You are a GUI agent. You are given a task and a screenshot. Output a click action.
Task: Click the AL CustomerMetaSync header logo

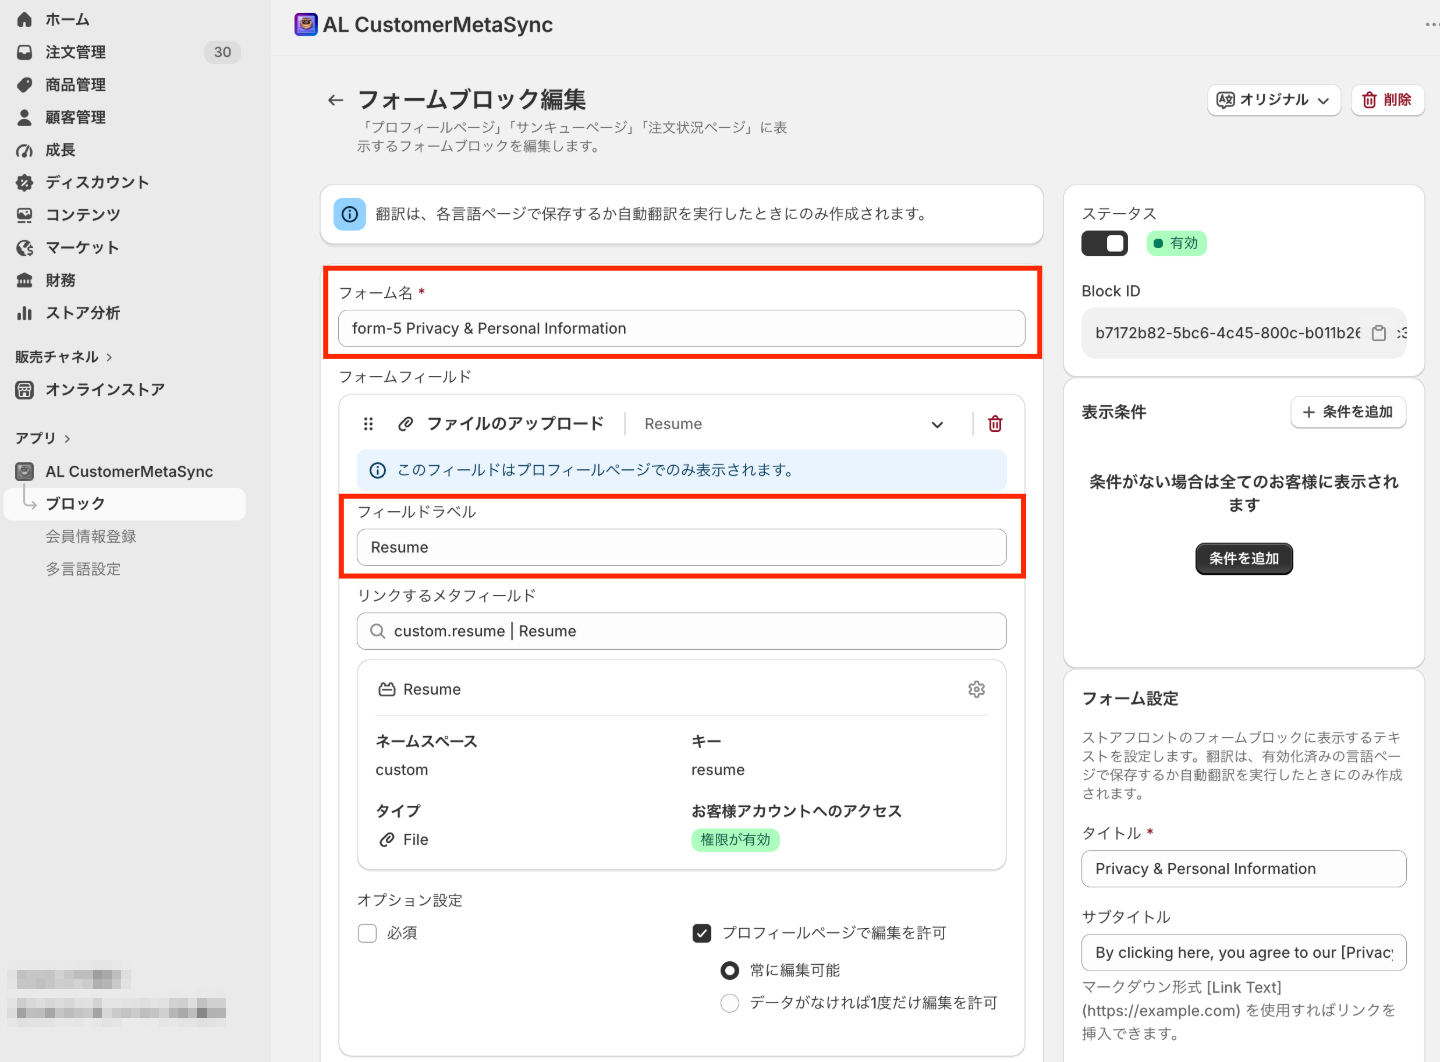[x=306, y=25]
